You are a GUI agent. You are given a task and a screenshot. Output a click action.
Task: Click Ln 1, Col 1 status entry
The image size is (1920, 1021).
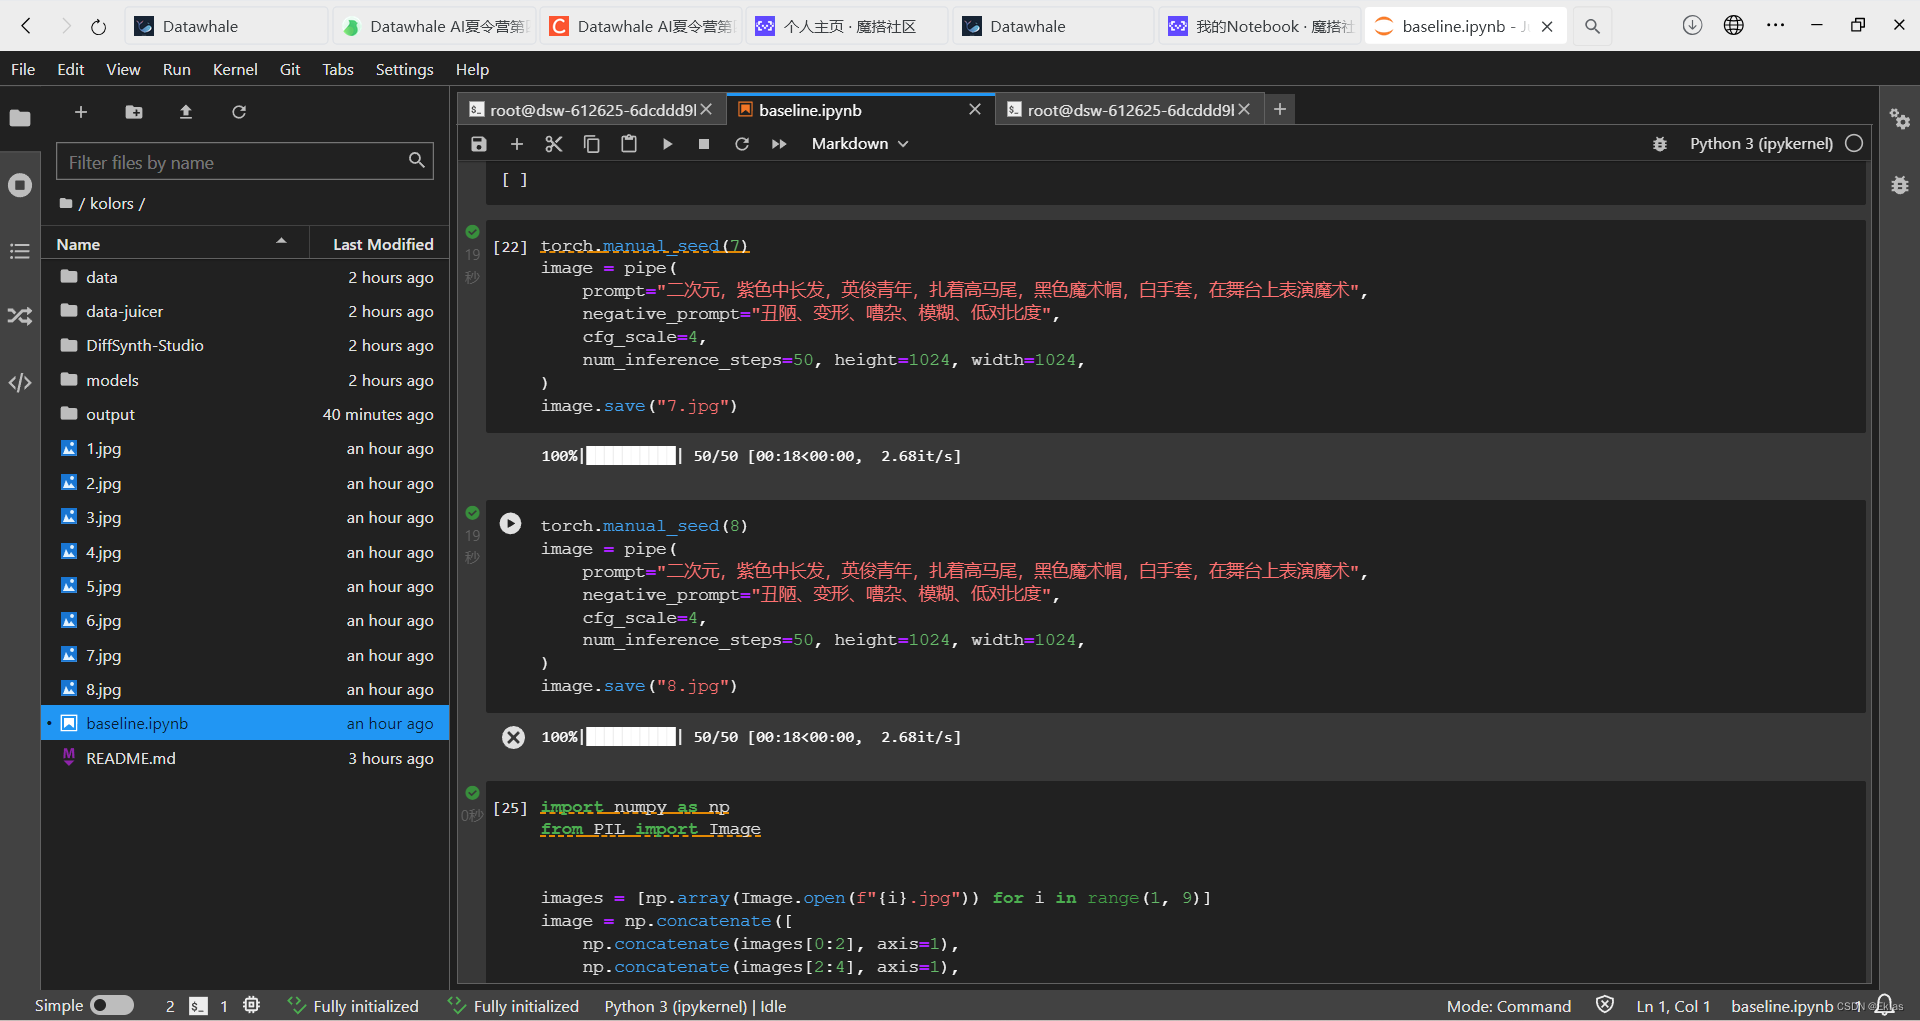point(1673,1006)
